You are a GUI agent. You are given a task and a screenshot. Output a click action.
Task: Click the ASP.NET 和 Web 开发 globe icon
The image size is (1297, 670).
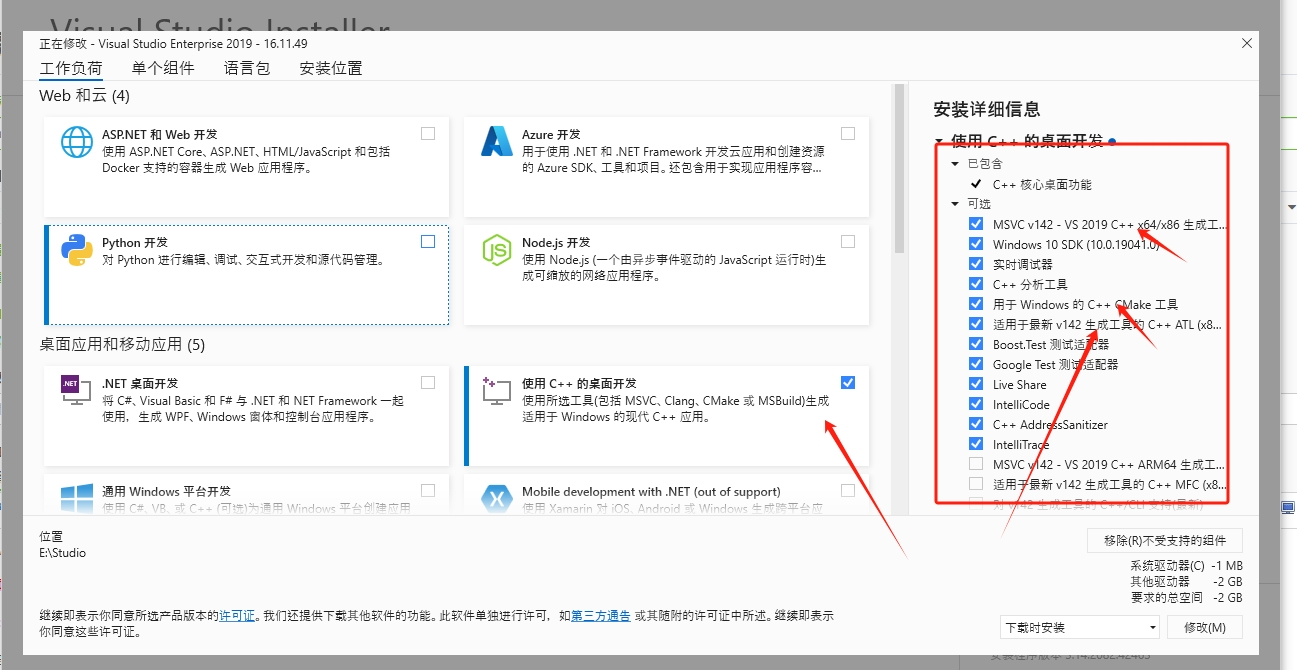click(x=77, y=142)
